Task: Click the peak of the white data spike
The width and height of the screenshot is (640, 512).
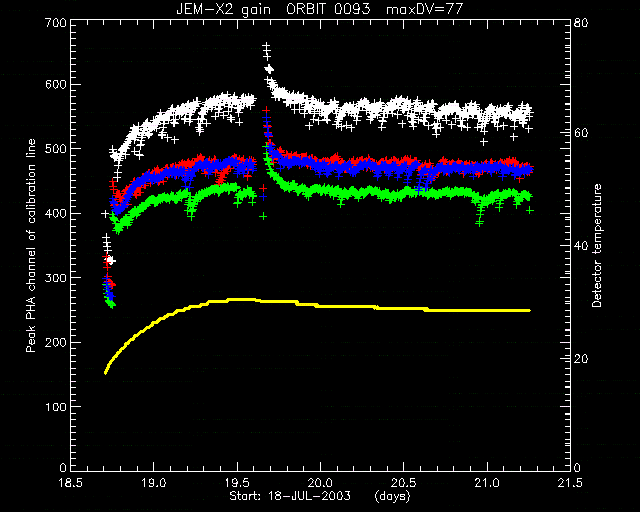Action: (x=266, y=46)
